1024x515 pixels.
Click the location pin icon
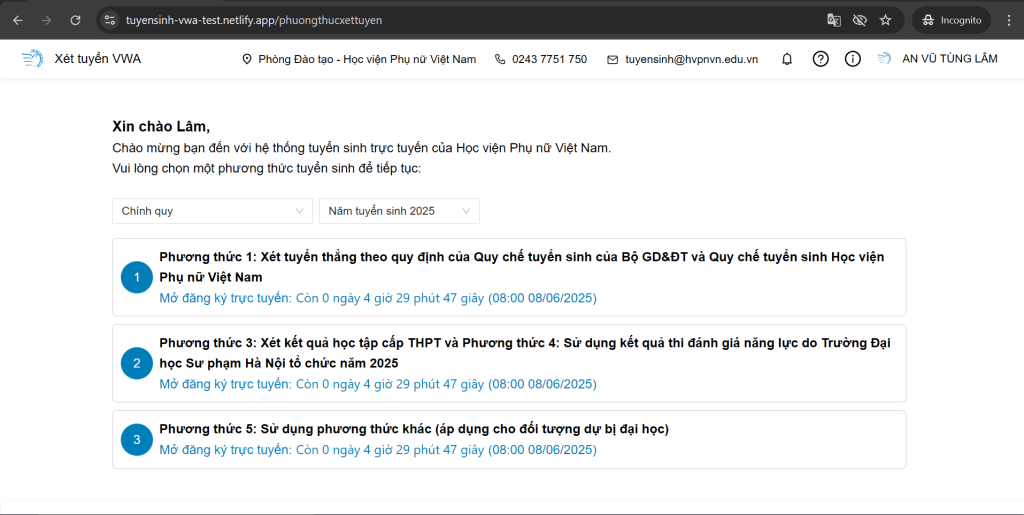247,59
